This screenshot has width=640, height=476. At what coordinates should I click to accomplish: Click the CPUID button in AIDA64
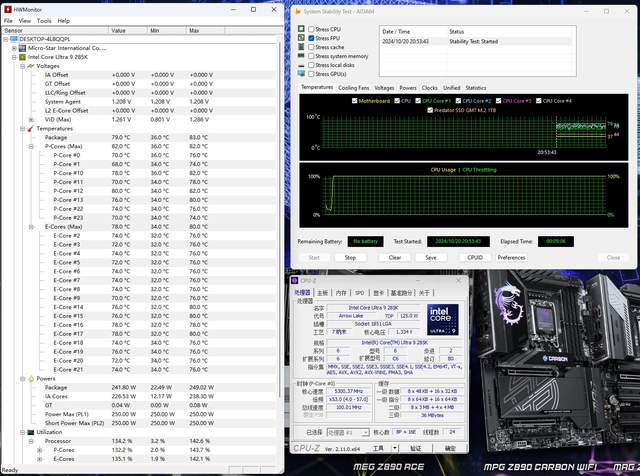coord(475,258)
